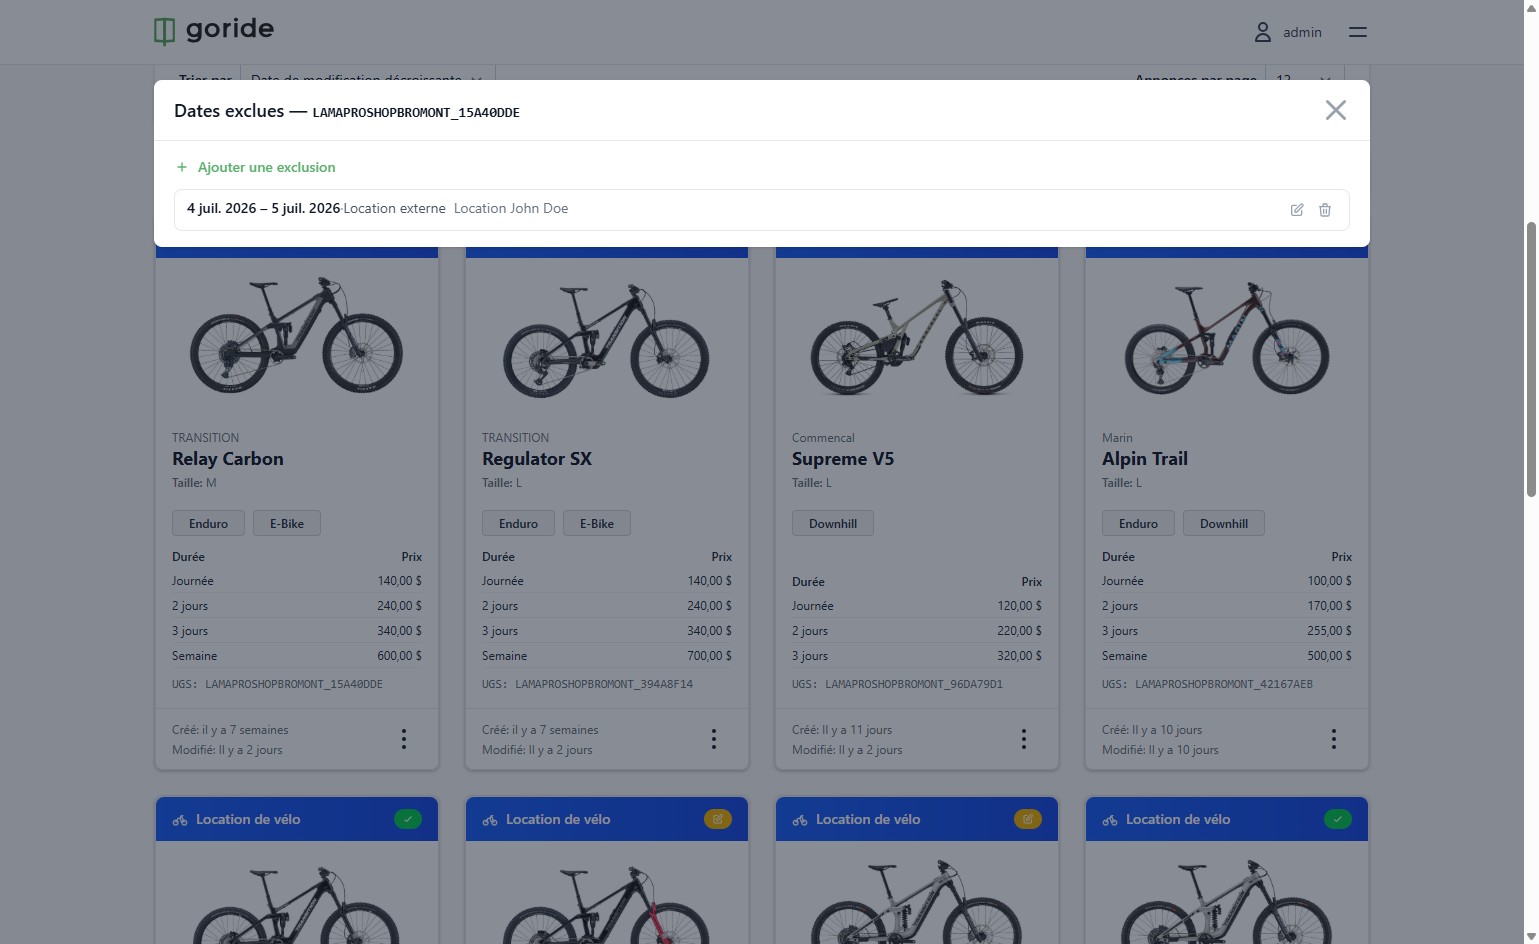This screenshot has height=944, width=1539.
Task: Open the admin user account
Action: (1288, 32)
